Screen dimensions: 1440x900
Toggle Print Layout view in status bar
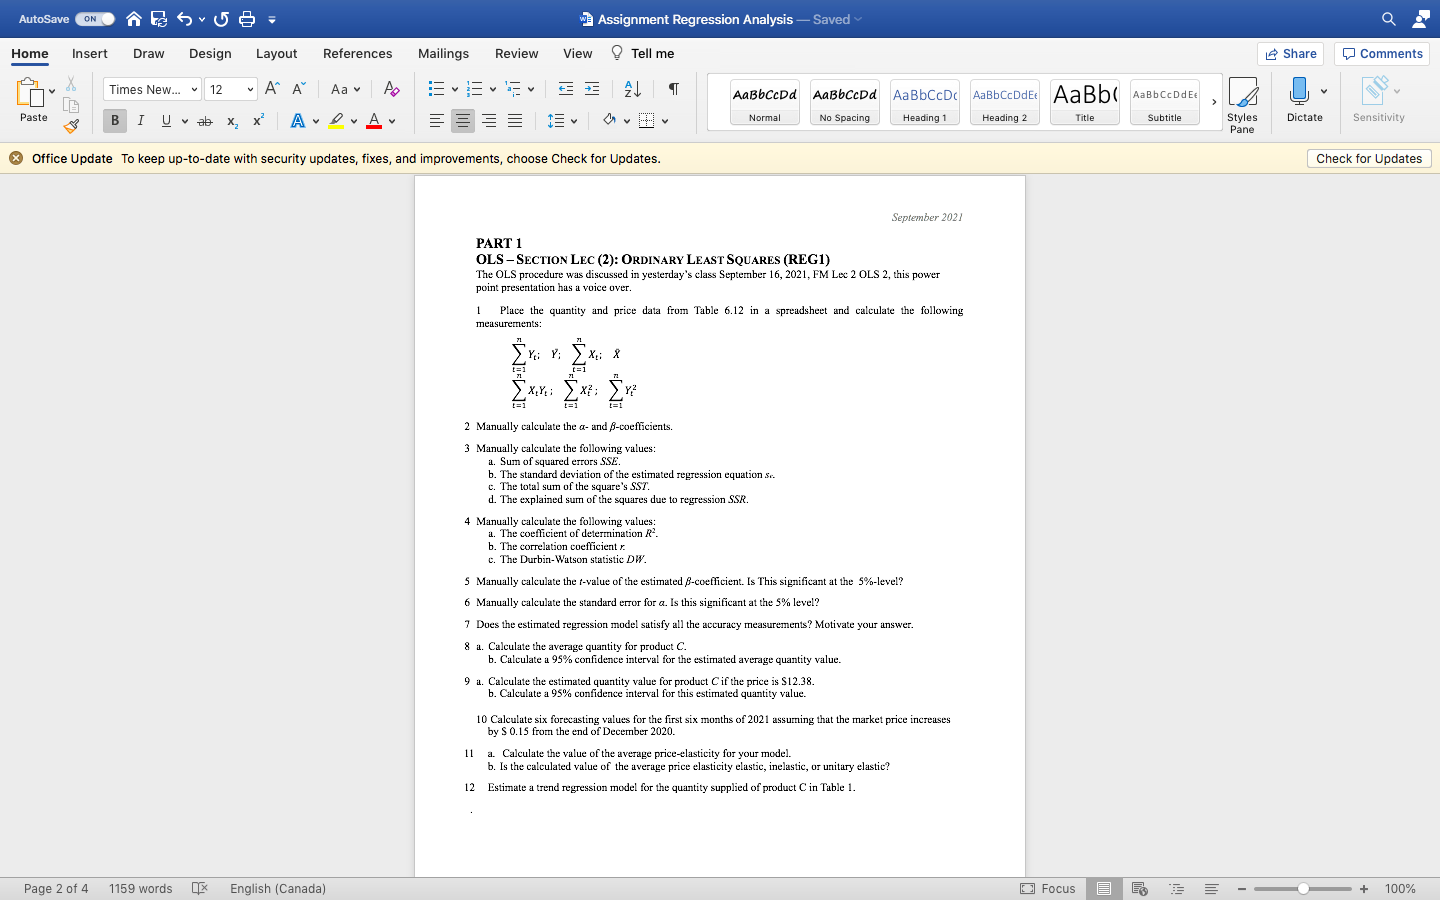point(1104,888)
